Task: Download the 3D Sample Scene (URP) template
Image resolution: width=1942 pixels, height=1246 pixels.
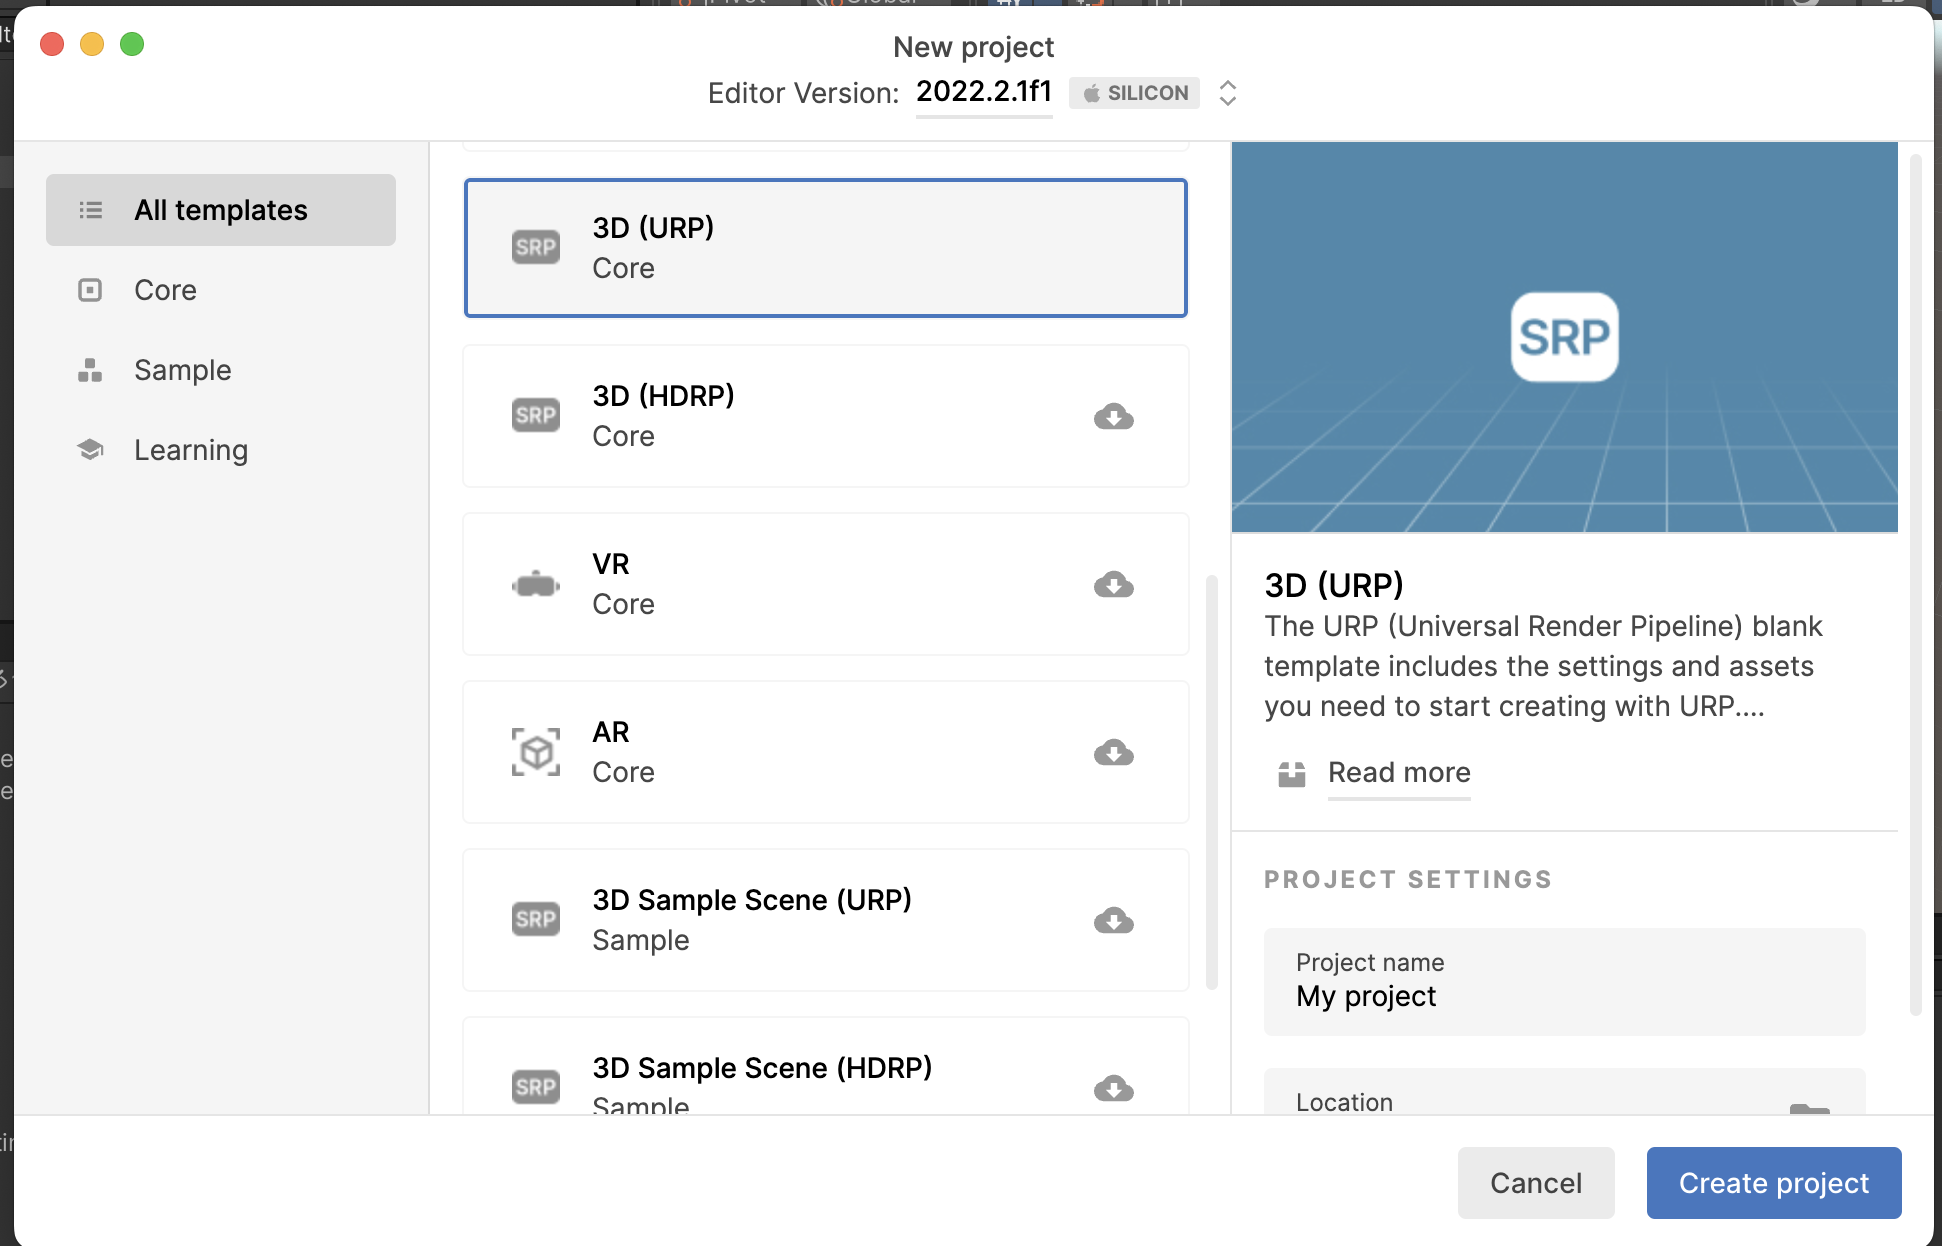Action: click(1113, 920)
